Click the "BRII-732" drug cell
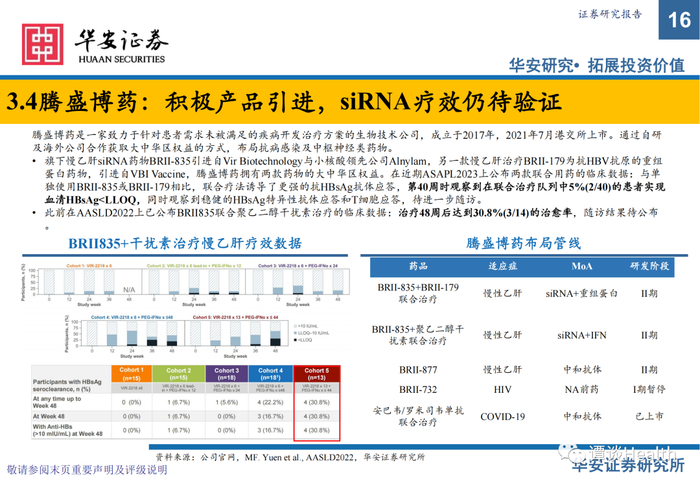This screenshot has width=700, height=485. click(x=418, y=389)
